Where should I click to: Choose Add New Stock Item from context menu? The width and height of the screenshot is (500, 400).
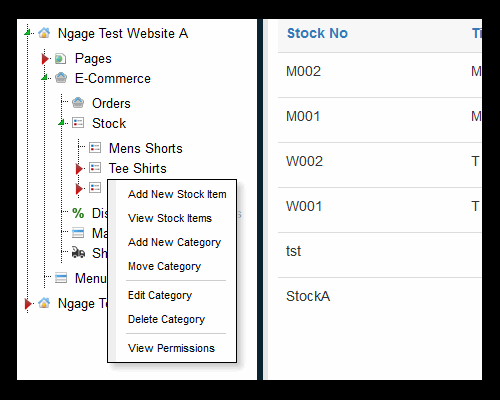[177, 194]
